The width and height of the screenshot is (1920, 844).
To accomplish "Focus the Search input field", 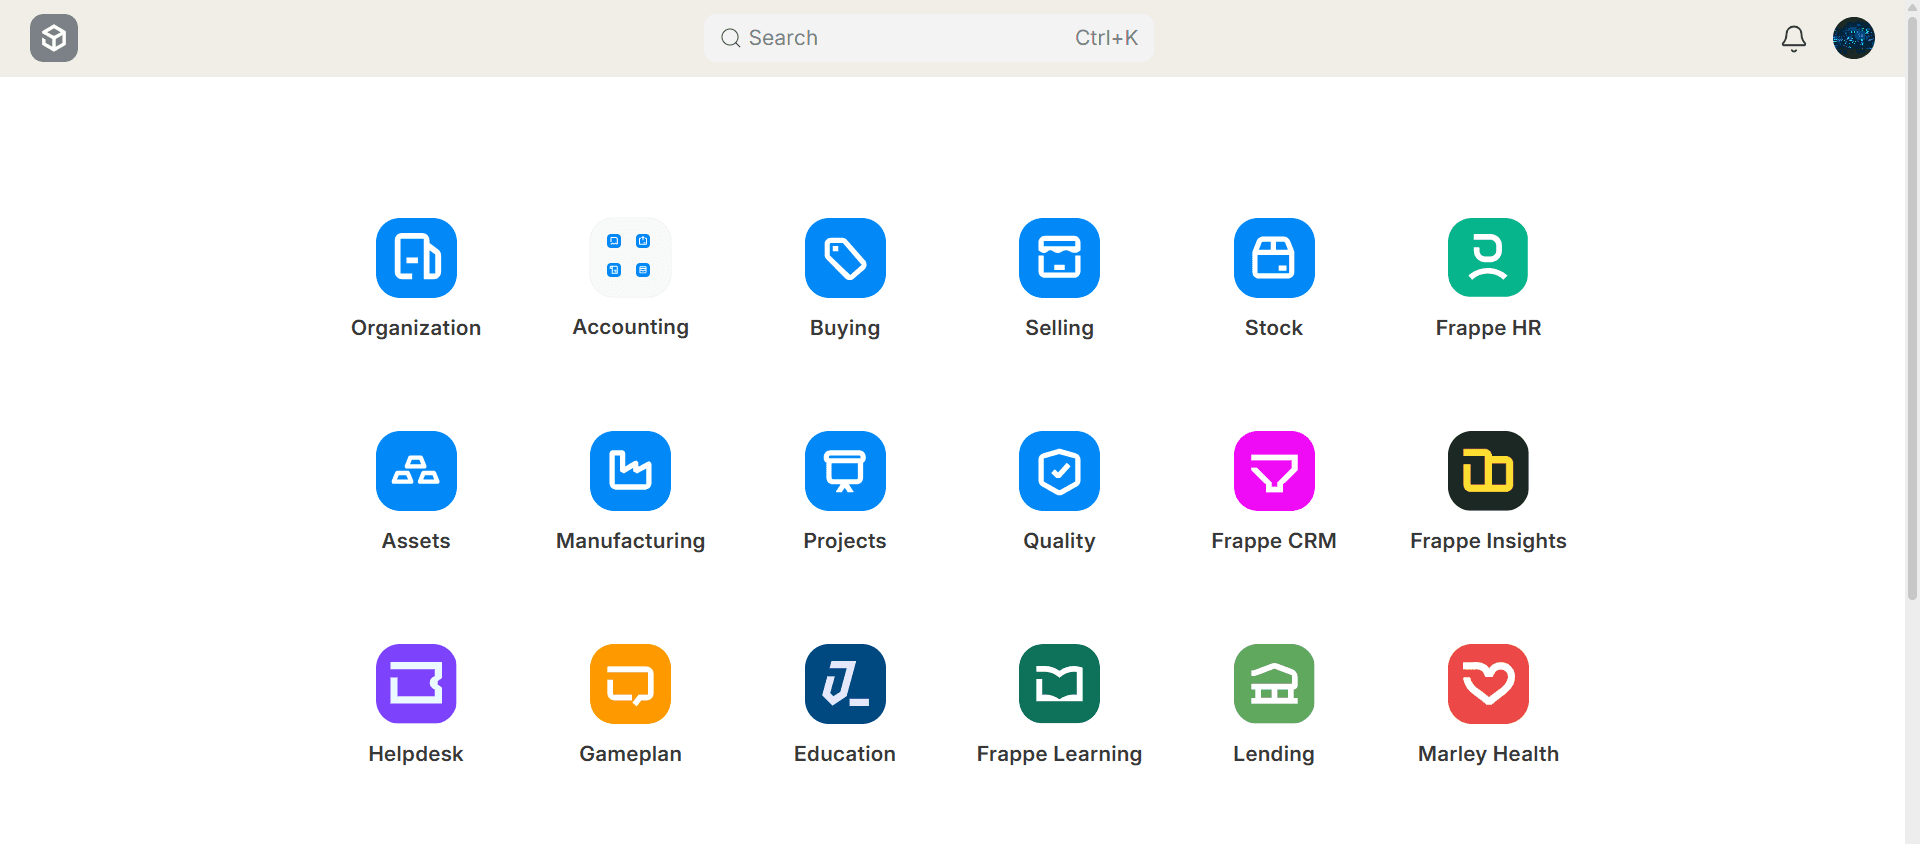I will click(929, 38).
